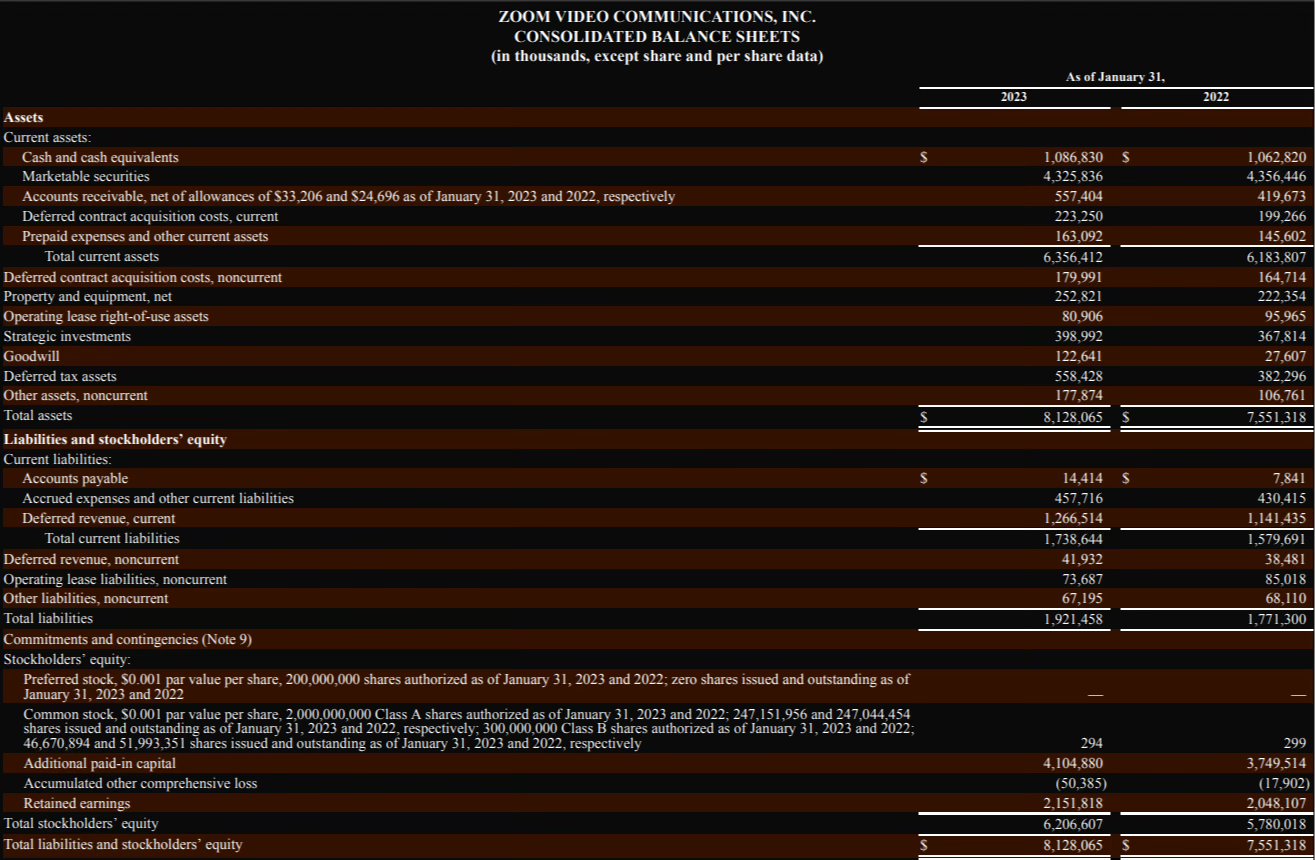Select 2022 total liabilities 1,771,300
Image resolution: width=1315 pixels, height=860 pixels.
pos(1276,619)
